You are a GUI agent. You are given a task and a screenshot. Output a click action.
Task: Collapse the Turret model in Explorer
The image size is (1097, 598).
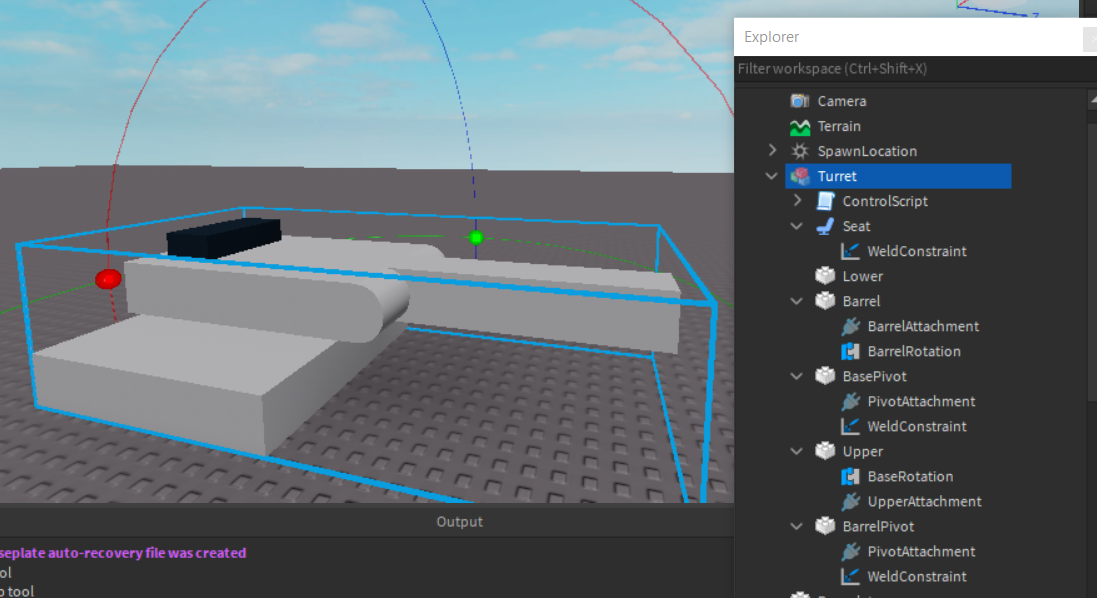coord(771,175)
